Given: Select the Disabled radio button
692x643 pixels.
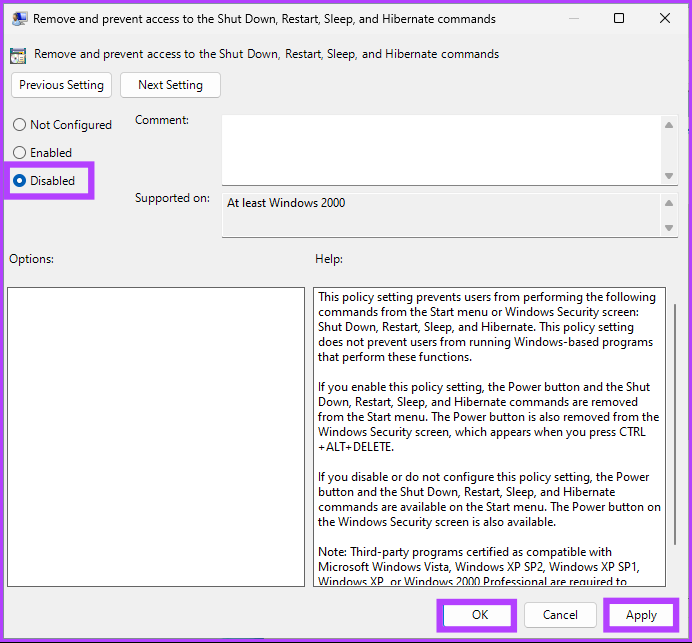Looking at the screenshot, I should point(19,181).
